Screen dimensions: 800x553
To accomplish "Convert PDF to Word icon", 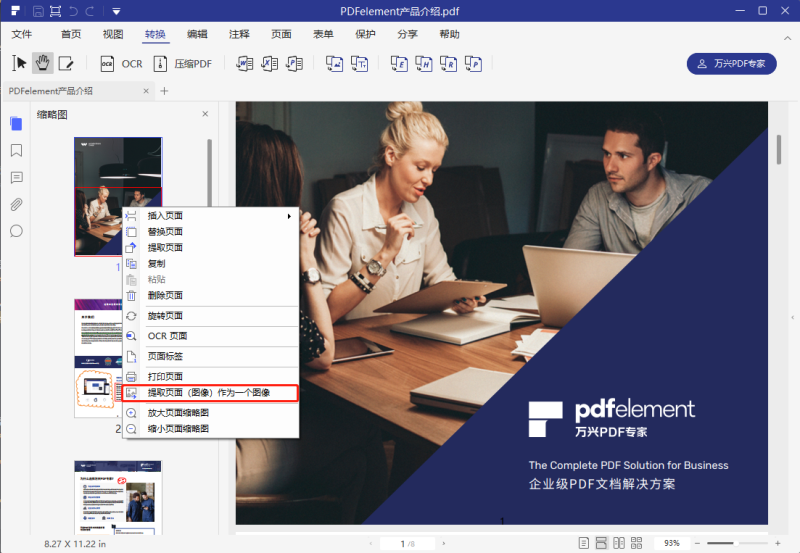I will point(244,64).
